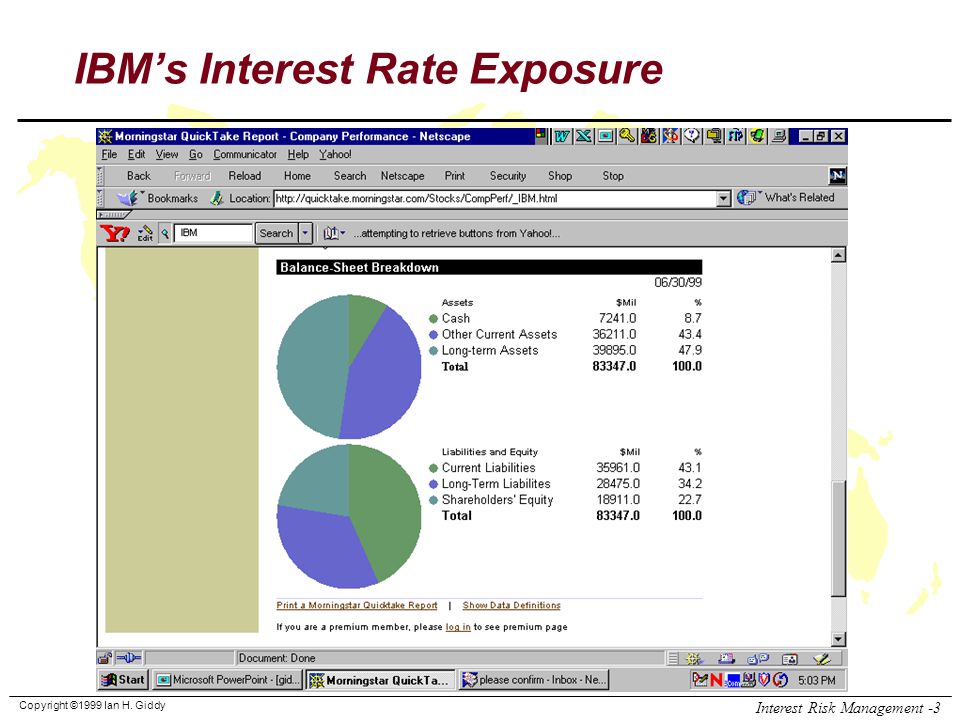This screenshot has width=960, height=720.
Task: Click the PowerPoint slide shortcut icon
Action: click(x=606, y=136)
